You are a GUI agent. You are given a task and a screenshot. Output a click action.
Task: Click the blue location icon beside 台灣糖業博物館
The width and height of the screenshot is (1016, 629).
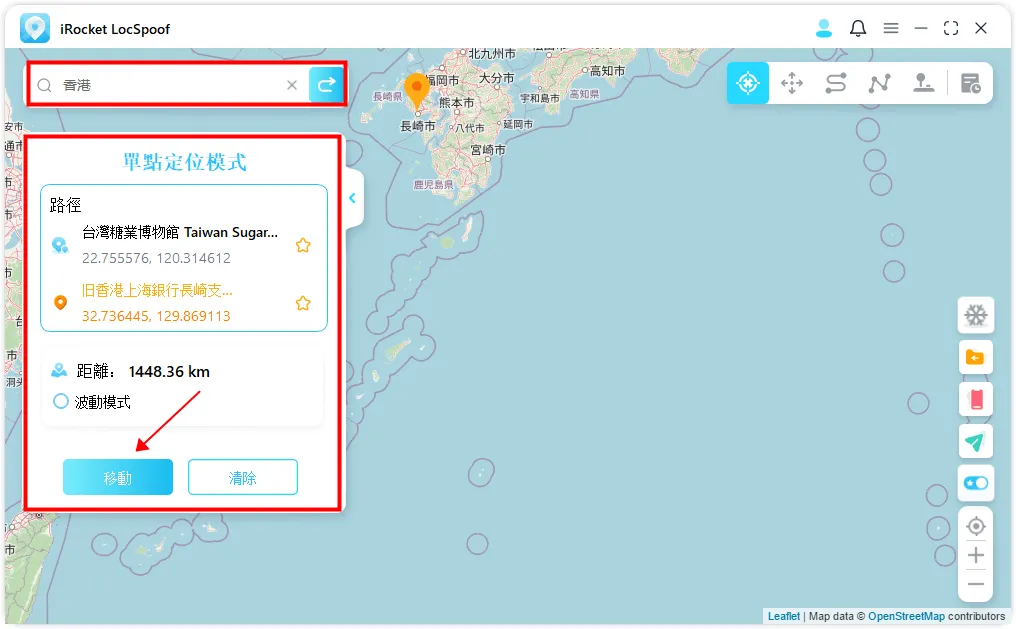60,246
